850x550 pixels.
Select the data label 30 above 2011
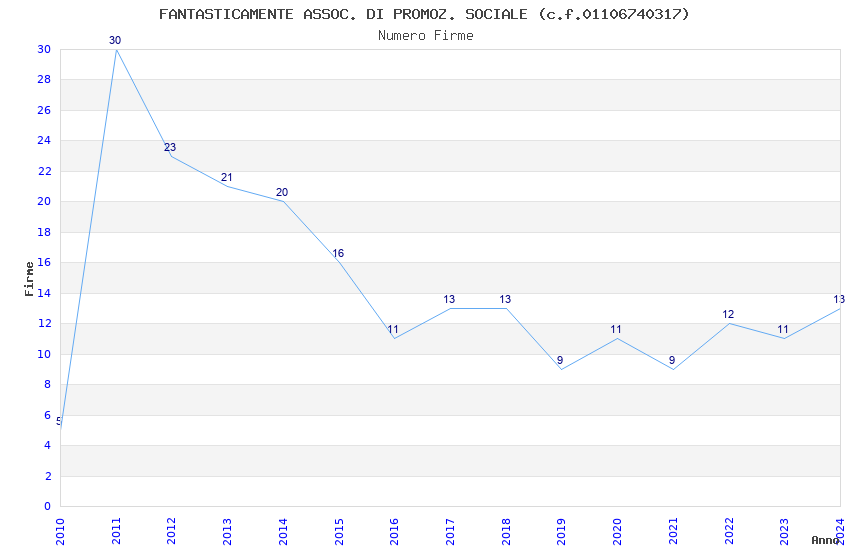115,40
